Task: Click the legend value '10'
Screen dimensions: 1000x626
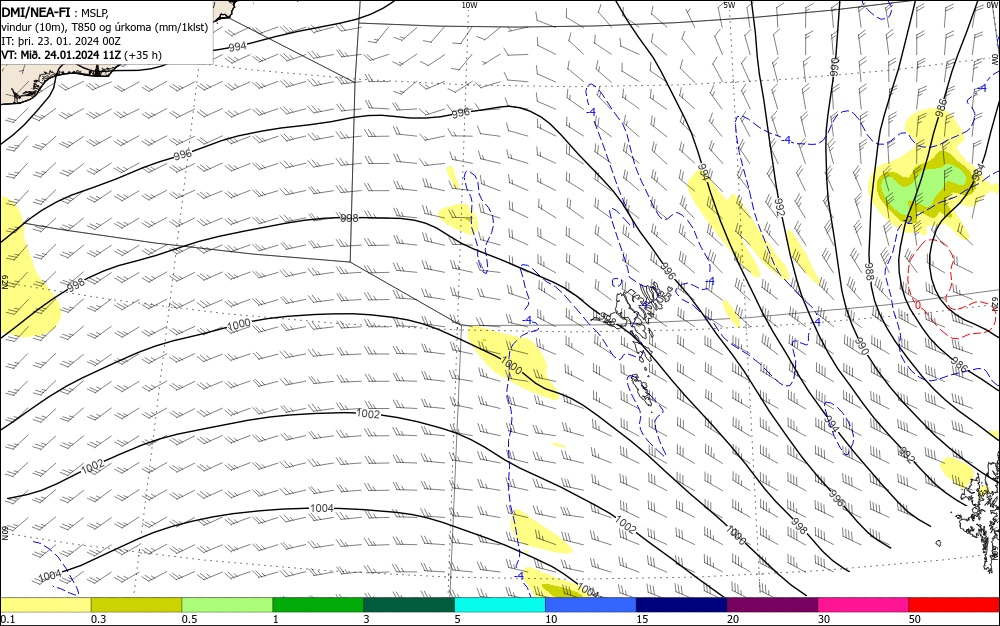Action: coord(551,619)
